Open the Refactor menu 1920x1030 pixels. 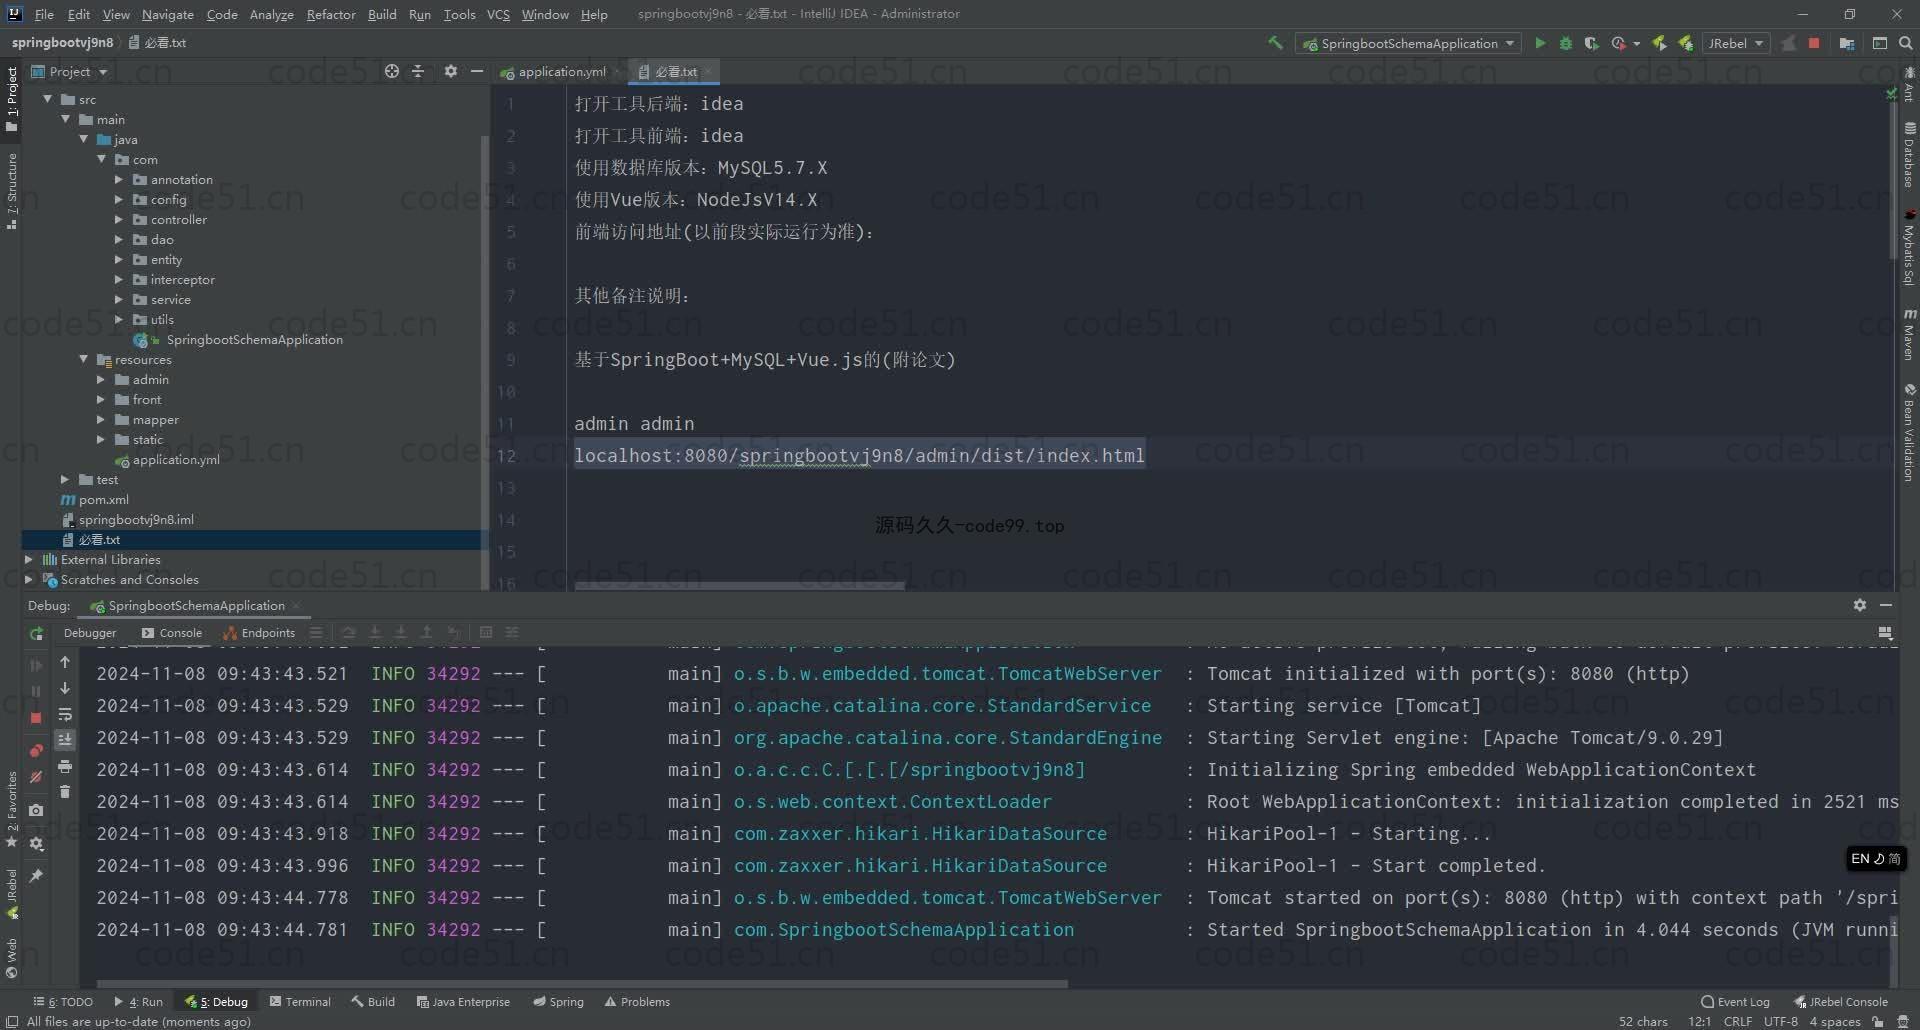[331, 14]
